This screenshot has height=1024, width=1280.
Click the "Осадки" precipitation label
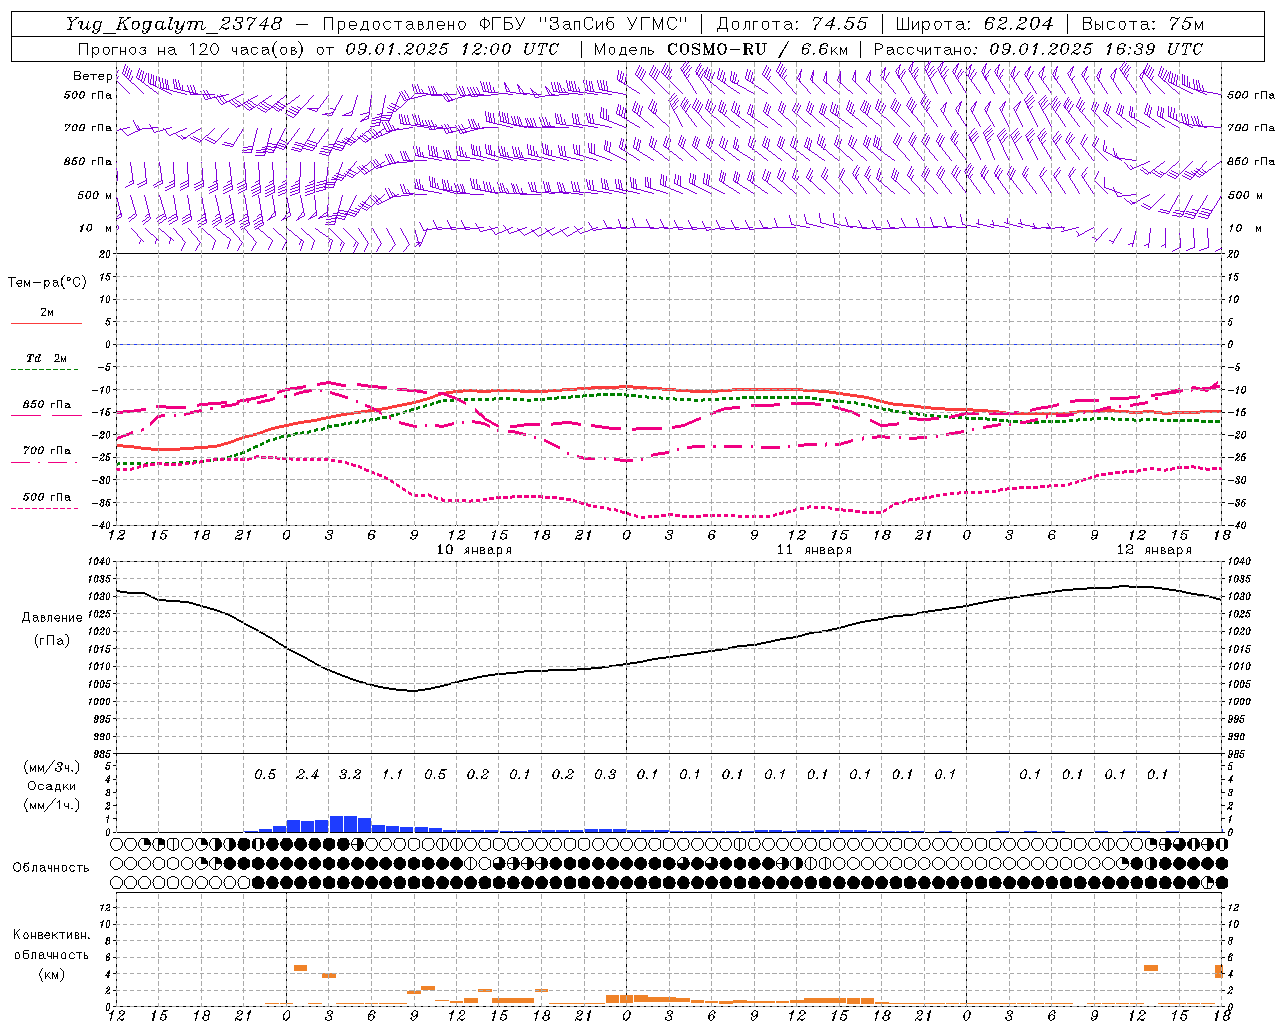52,786
